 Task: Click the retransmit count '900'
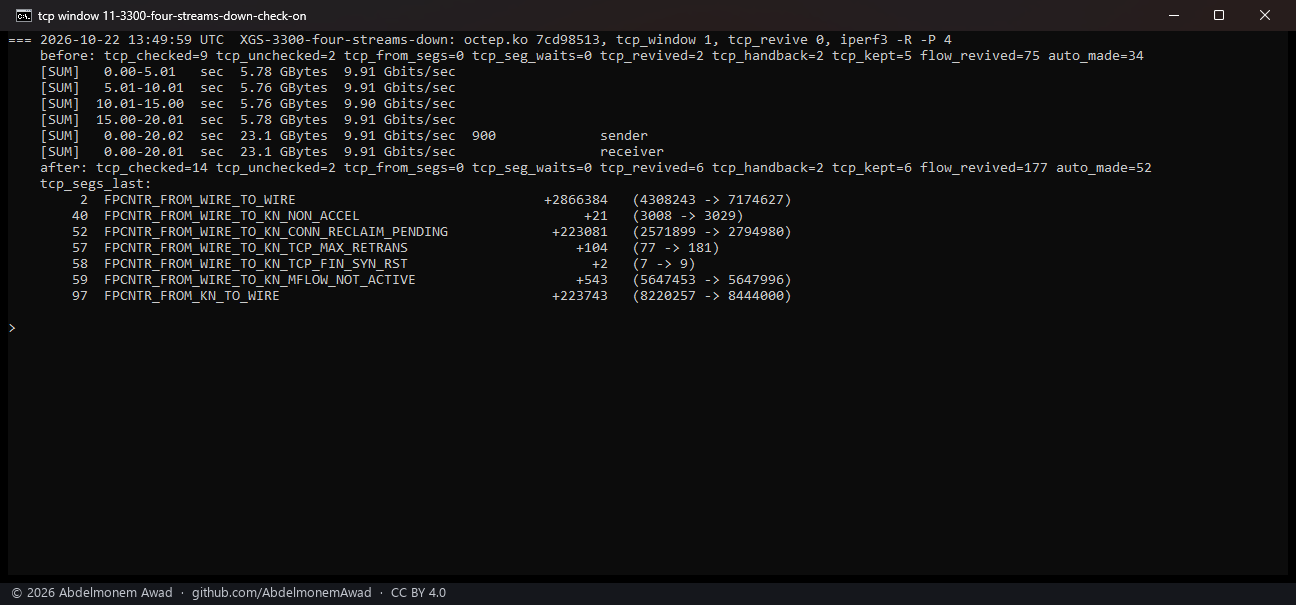coord(484,136)
